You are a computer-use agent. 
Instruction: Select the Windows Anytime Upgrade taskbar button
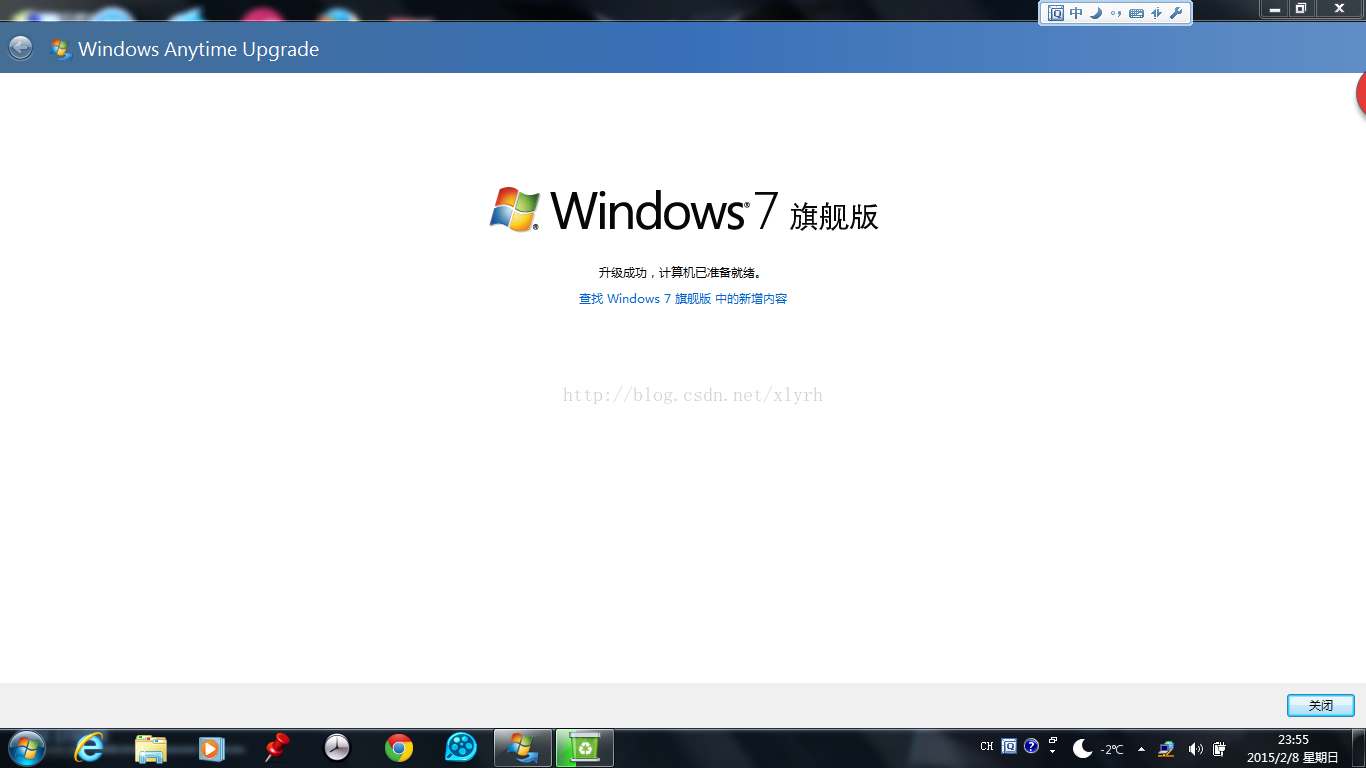coord(522,748)
